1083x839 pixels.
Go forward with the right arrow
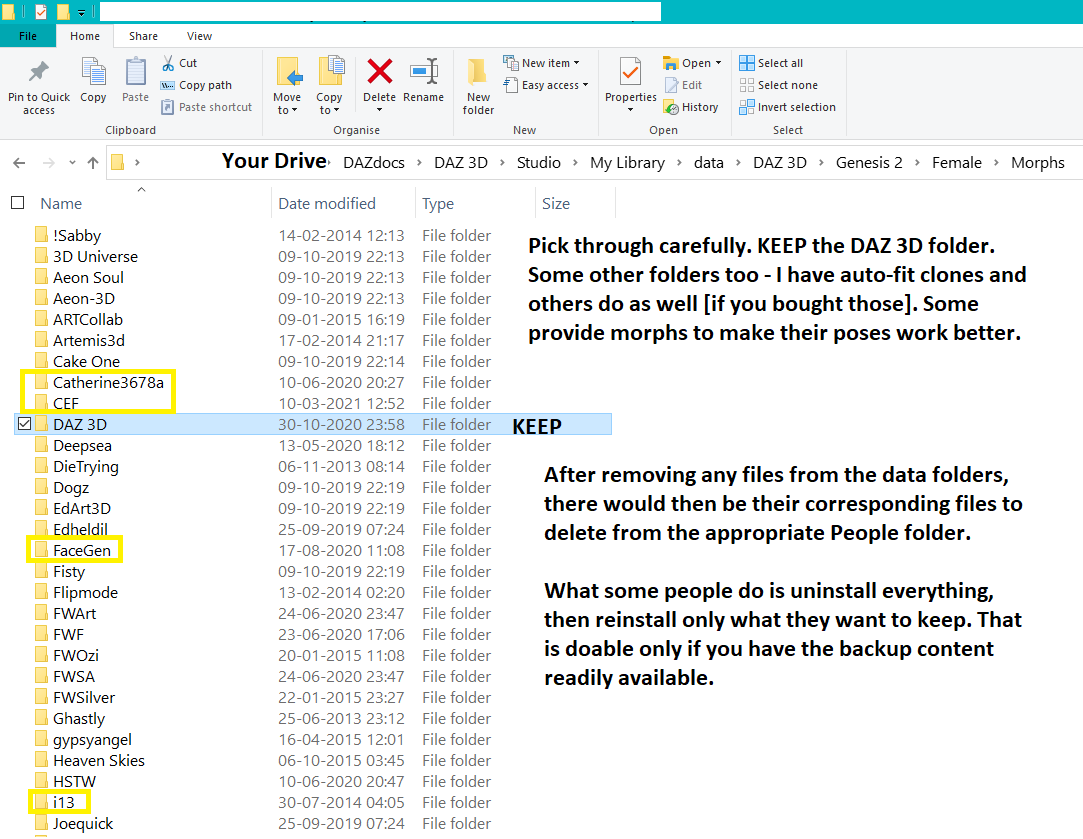(48, 163)
